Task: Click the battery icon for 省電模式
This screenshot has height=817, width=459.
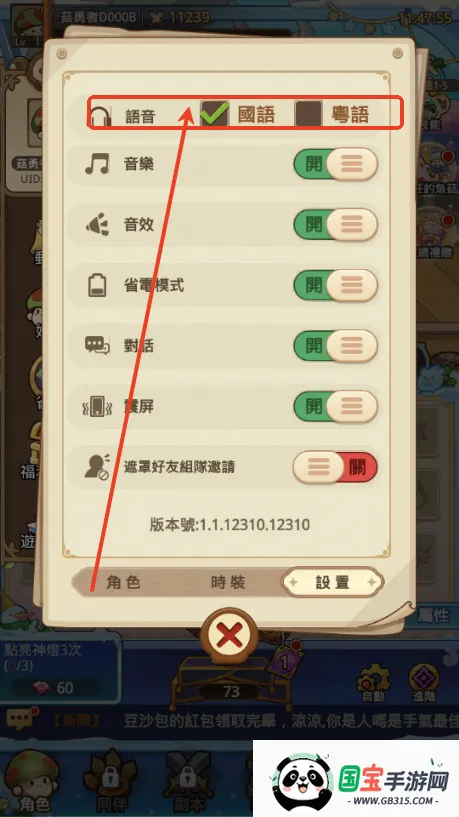Action: click(x=97, y=286)
